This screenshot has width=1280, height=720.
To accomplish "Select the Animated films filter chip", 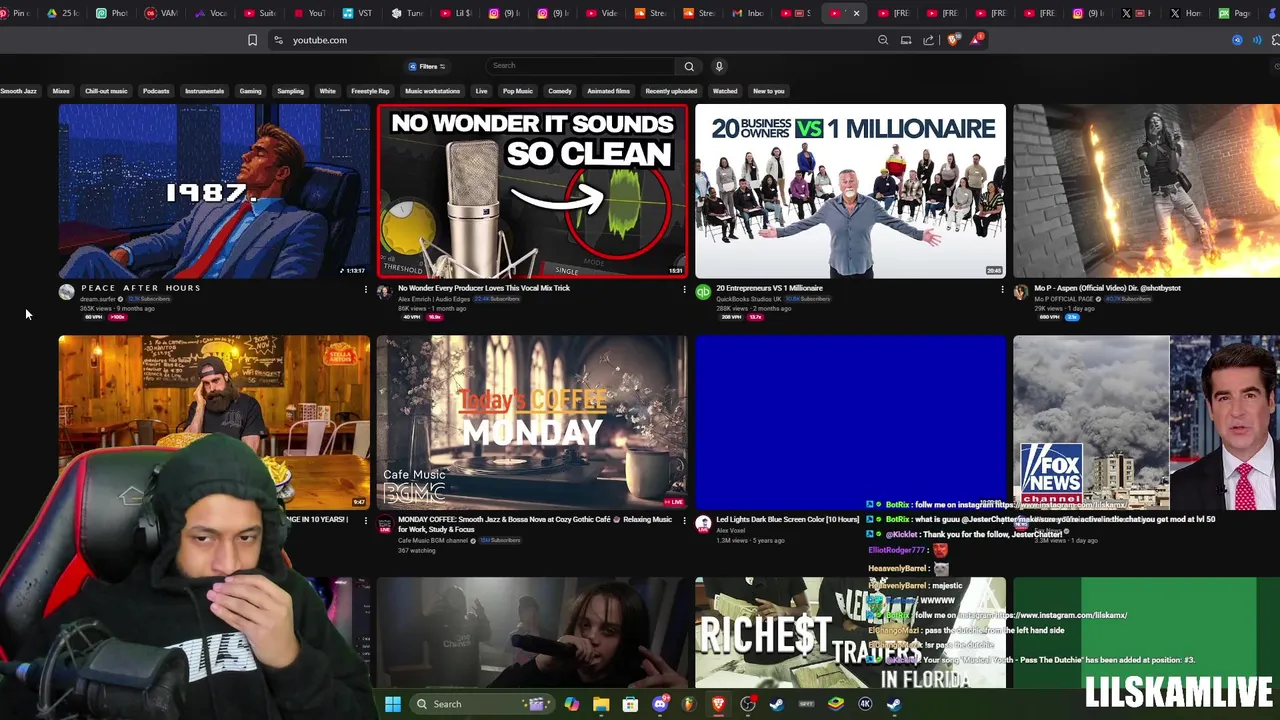I will (608, 91).
